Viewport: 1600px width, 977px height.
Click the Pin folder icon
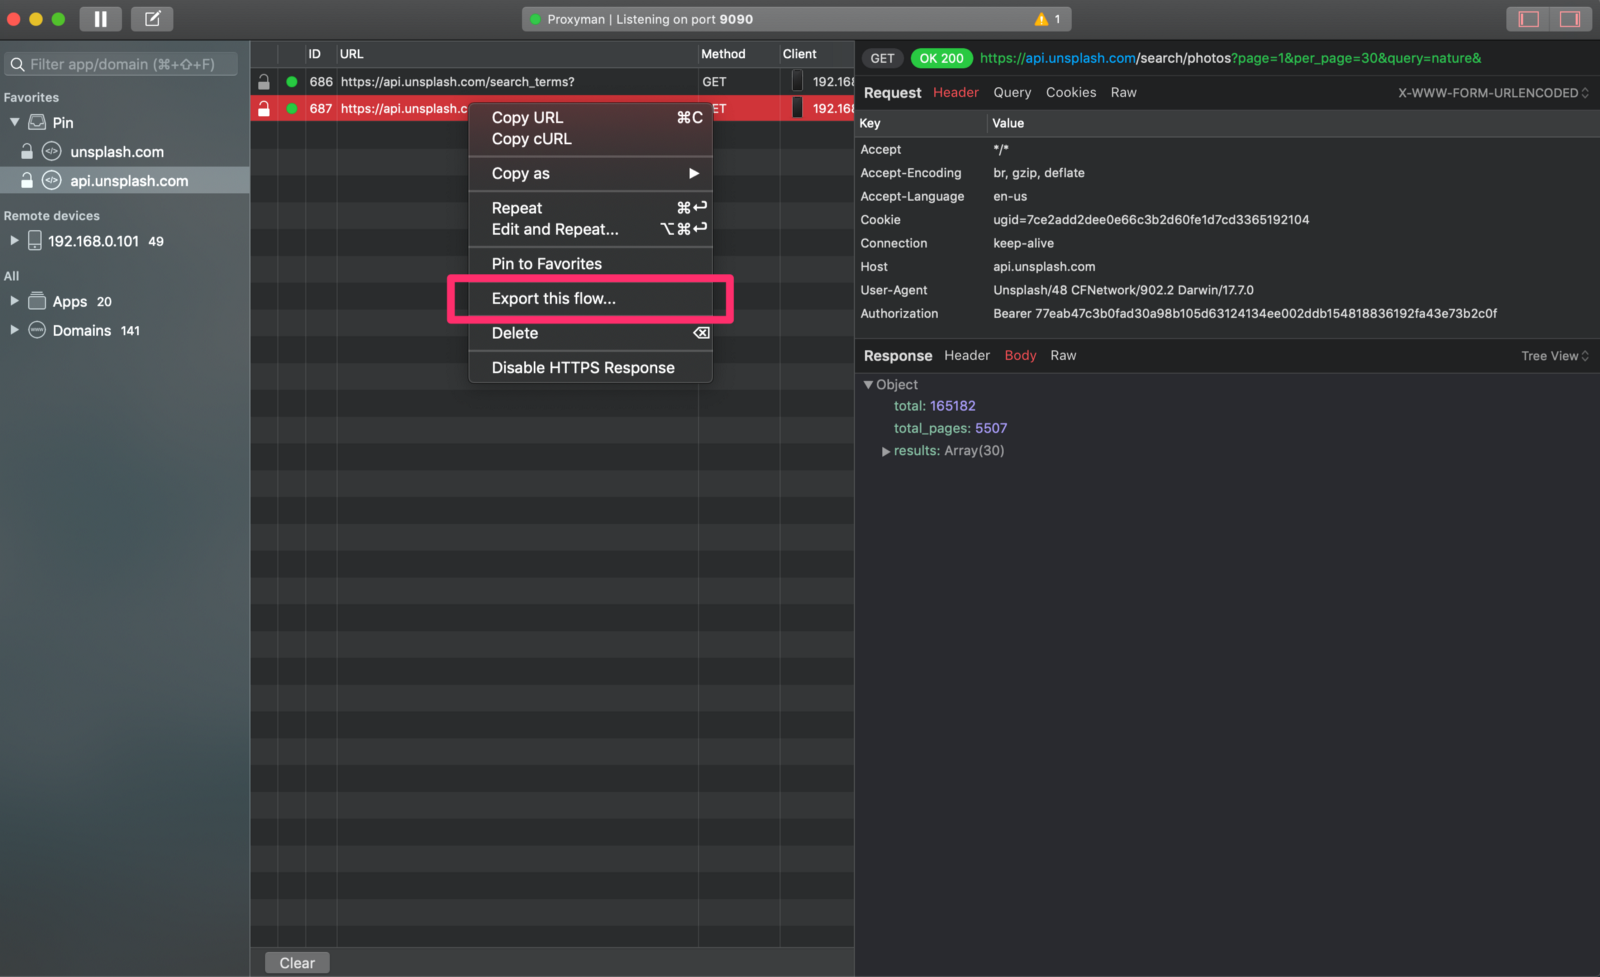(37, 122)
